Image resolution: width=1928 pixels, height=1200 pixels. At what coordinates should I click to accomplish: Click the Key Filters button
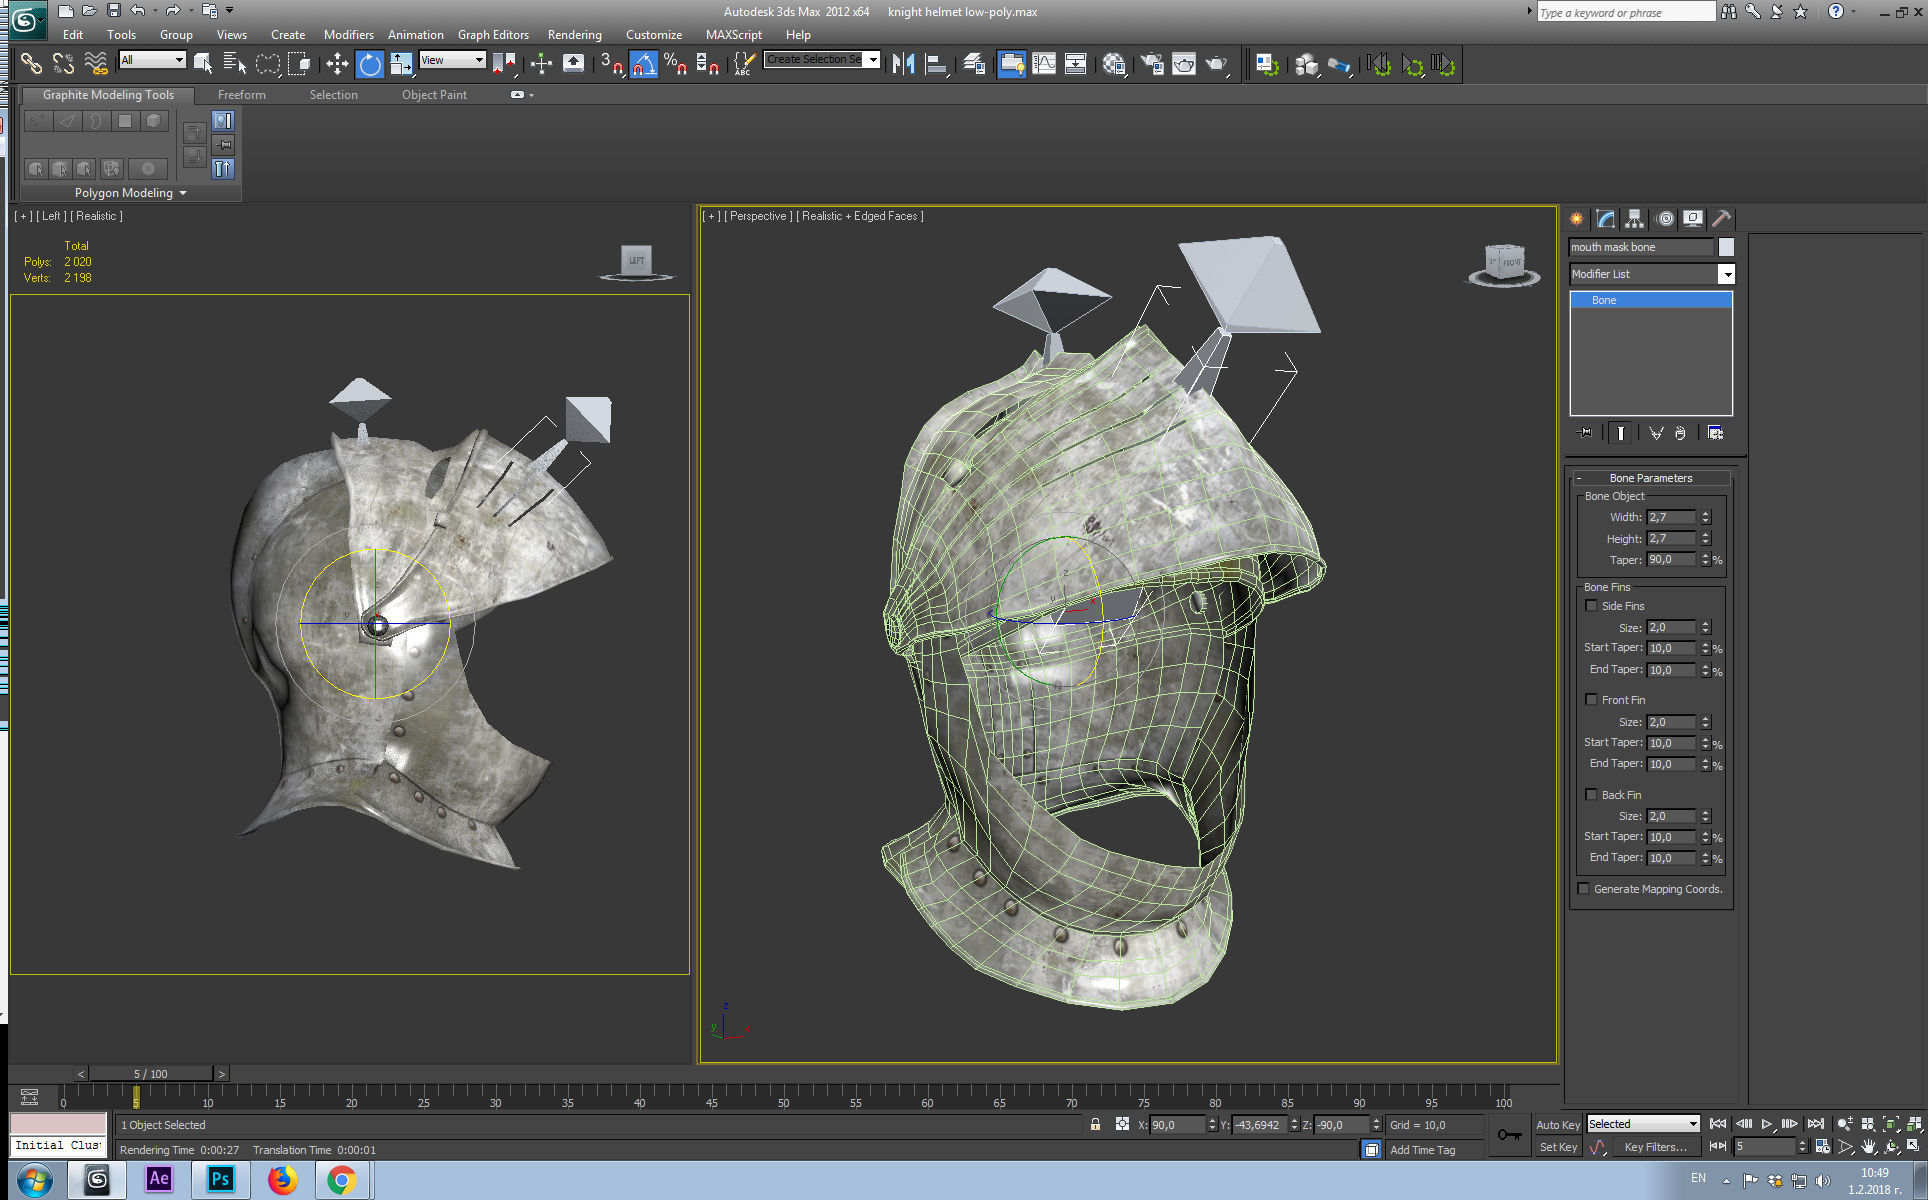(x=1655, y=1147)
